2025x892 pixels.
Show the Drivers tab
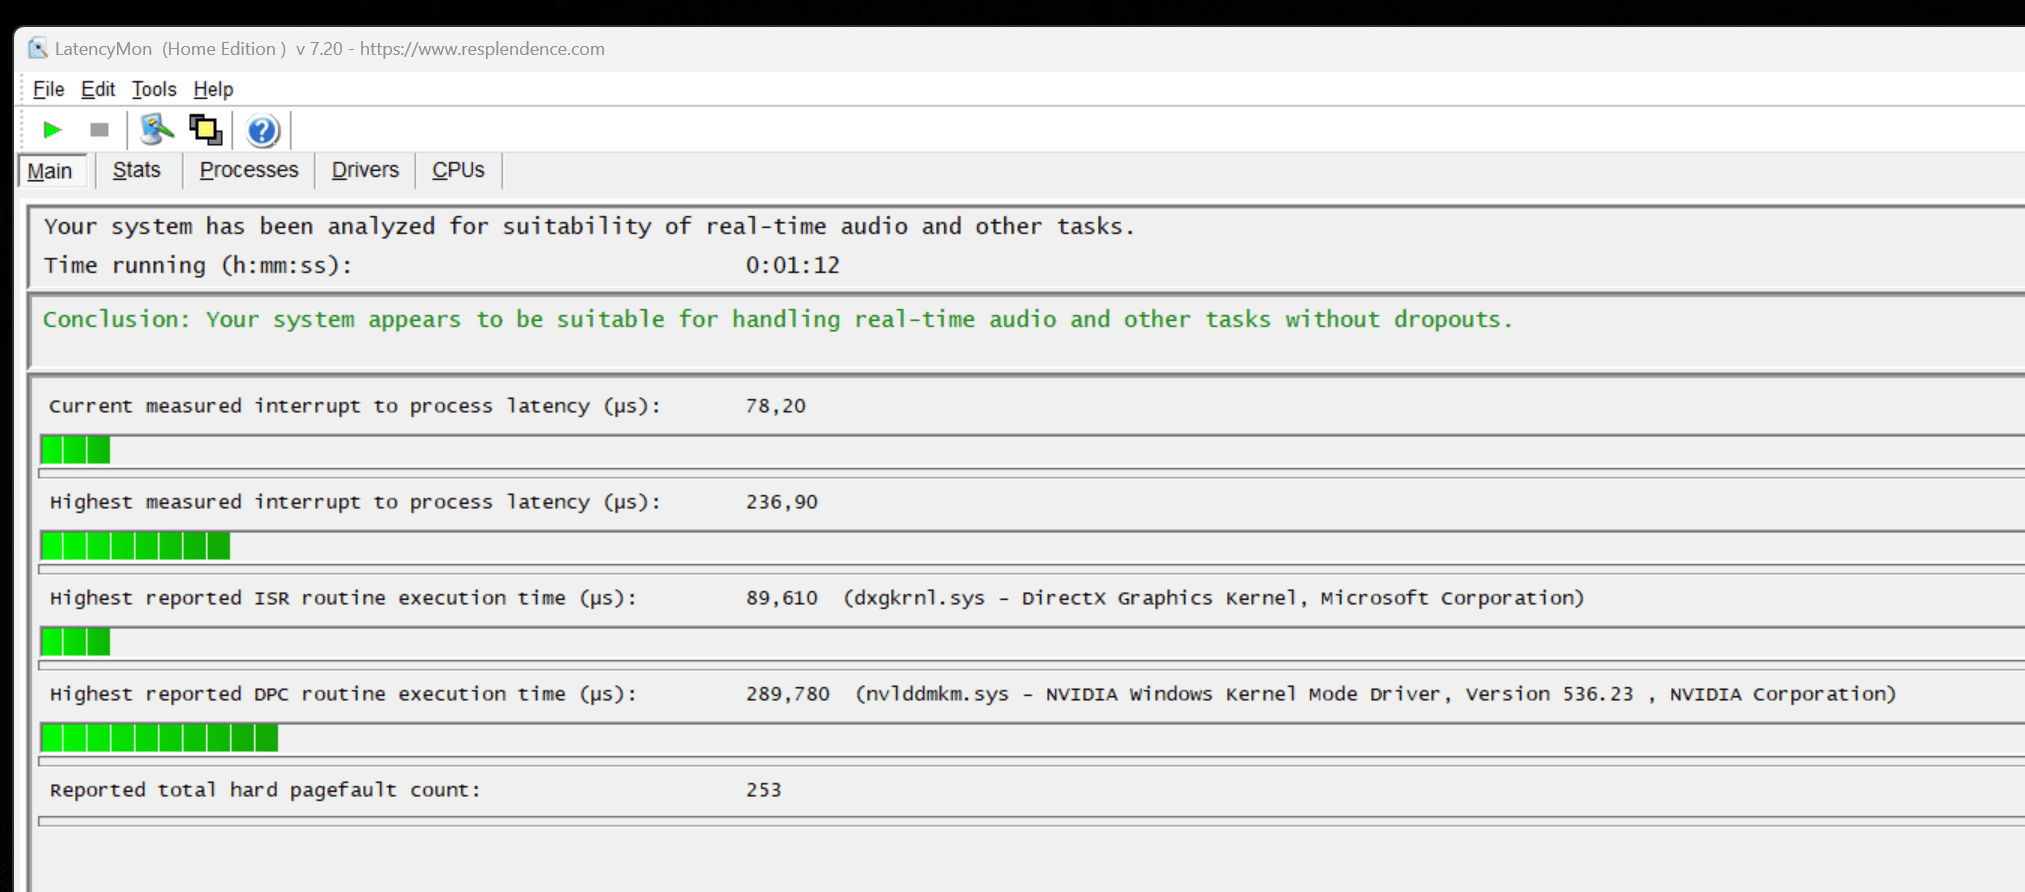pos(365,170)
